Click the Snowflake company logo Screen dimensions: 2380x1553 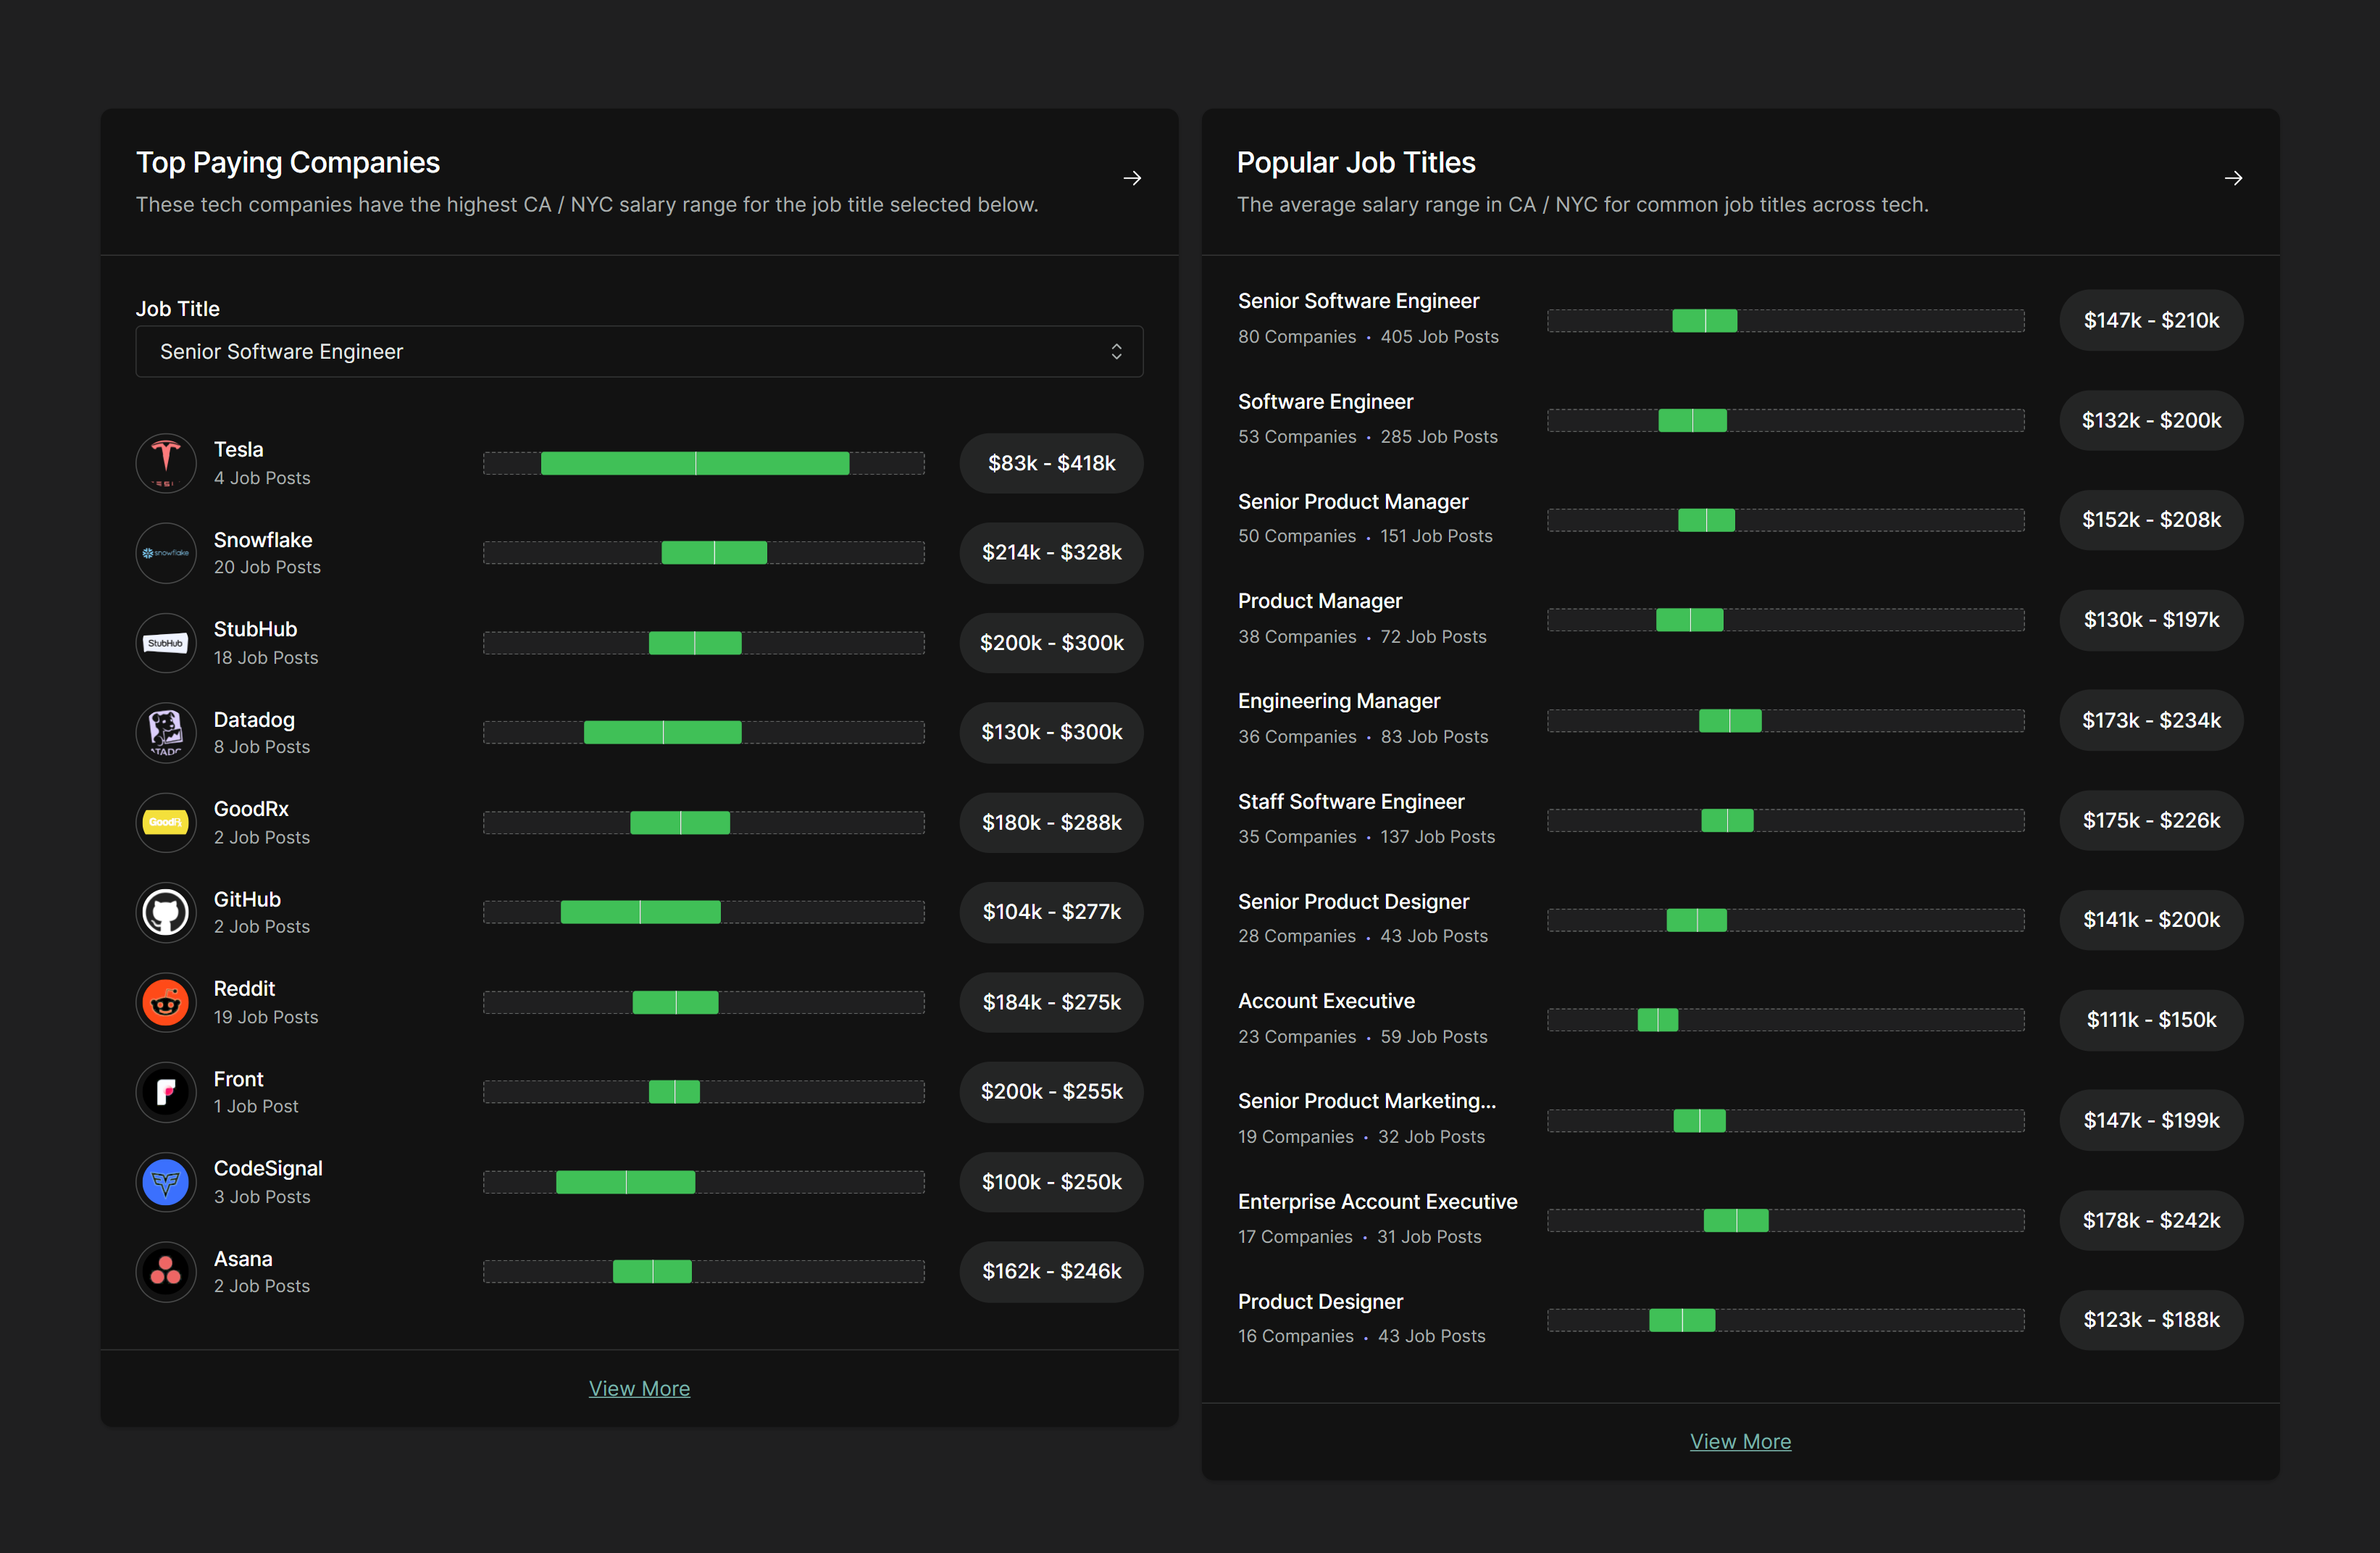(165, 553)
